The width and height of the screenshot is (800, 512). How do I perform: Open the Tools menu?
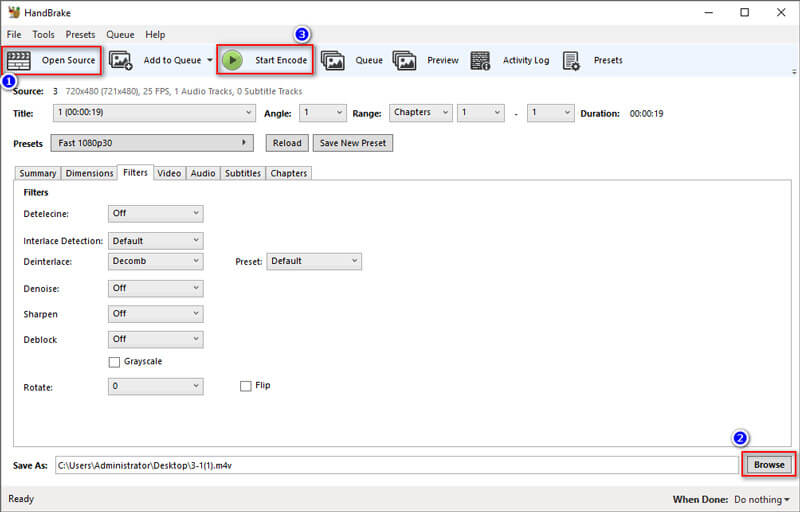point(43,34)
